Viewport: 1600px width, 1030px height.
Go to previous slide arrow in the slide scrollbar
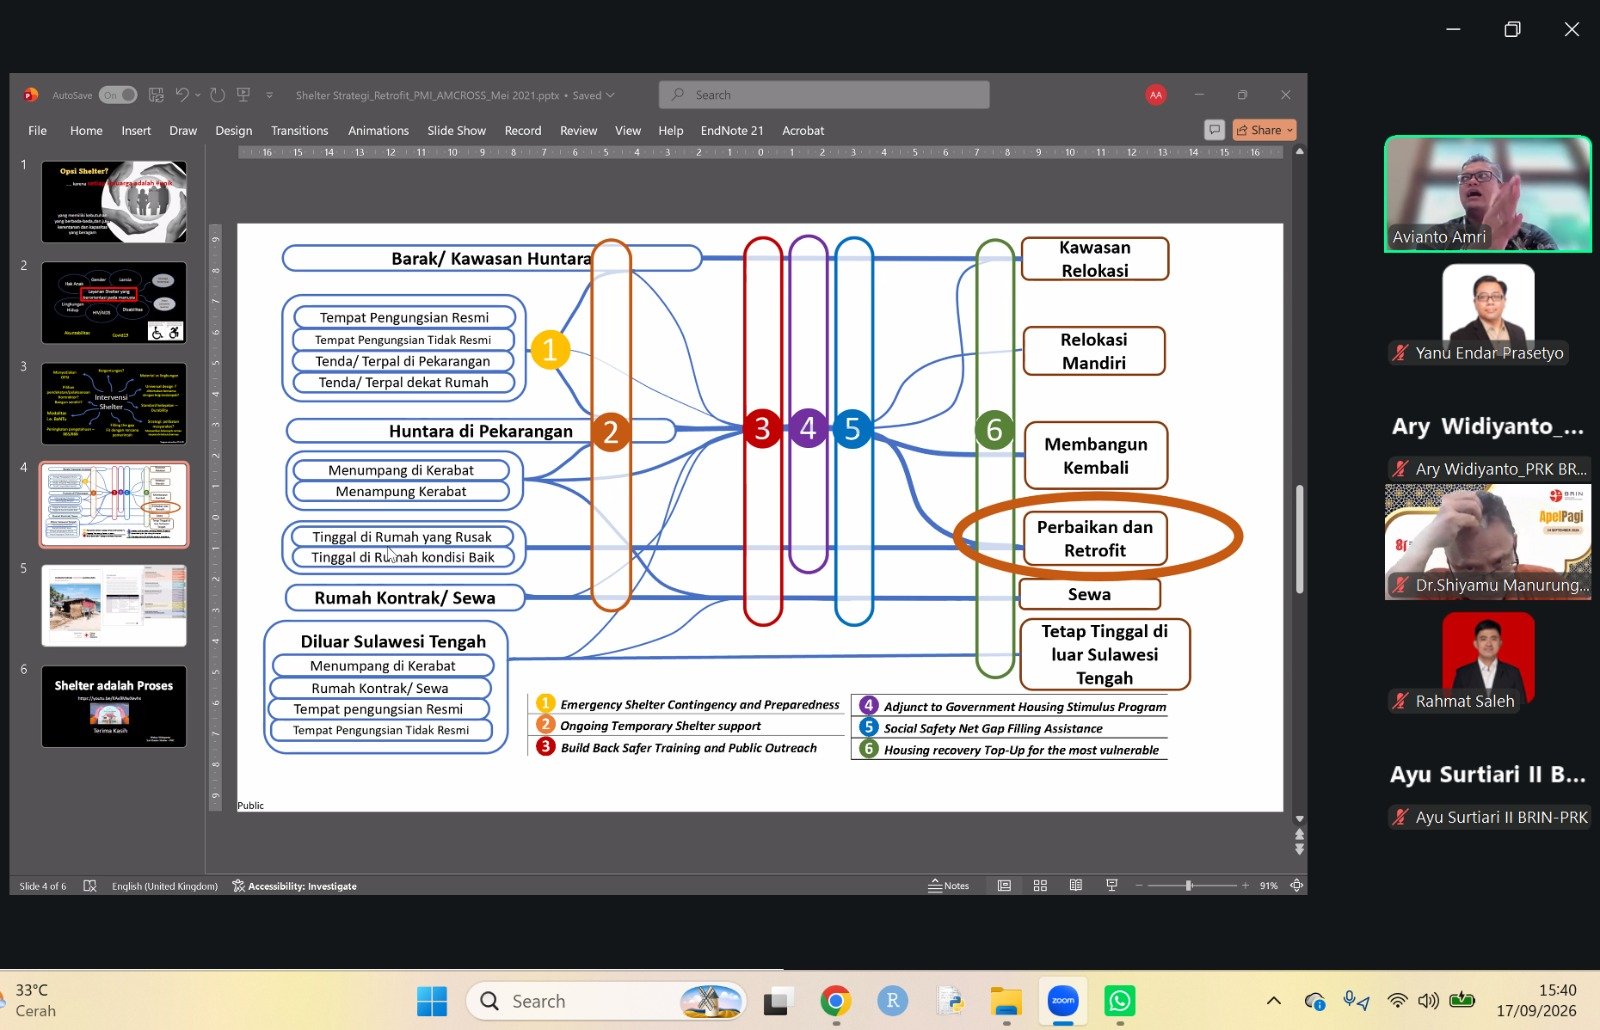(x=1299, y=834)
